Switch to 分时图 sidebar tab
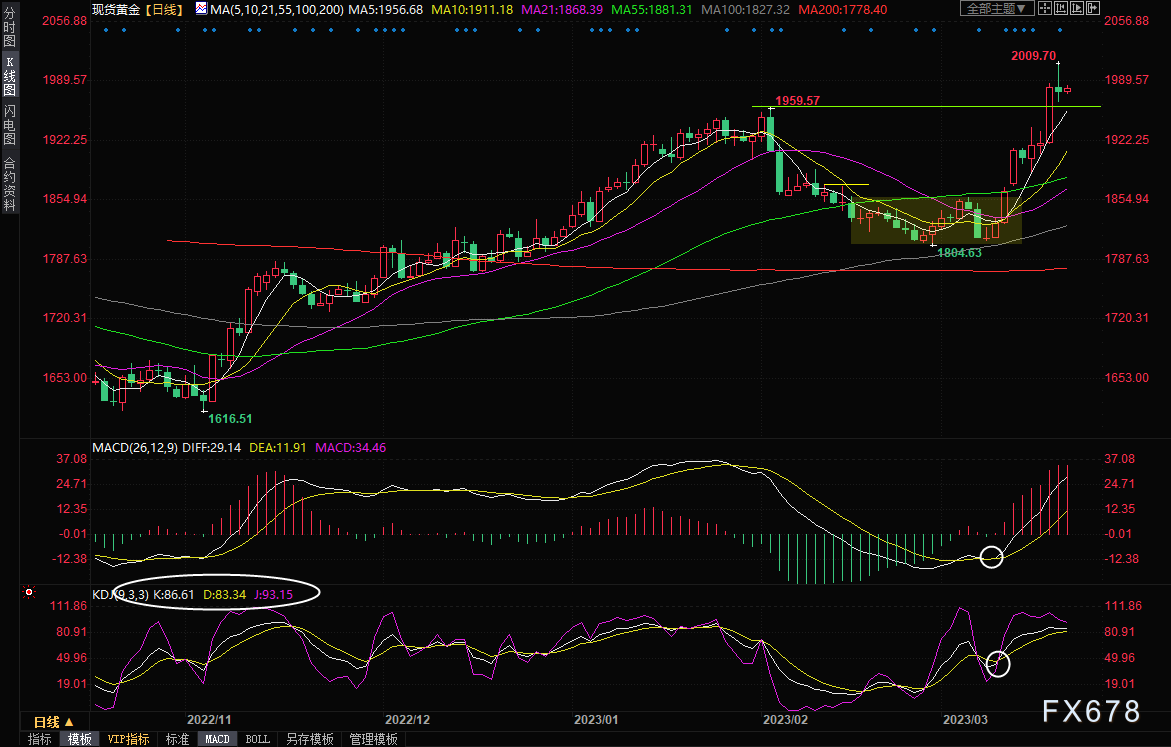Viewport: 1171px width, 747px height. pos(9,26)
